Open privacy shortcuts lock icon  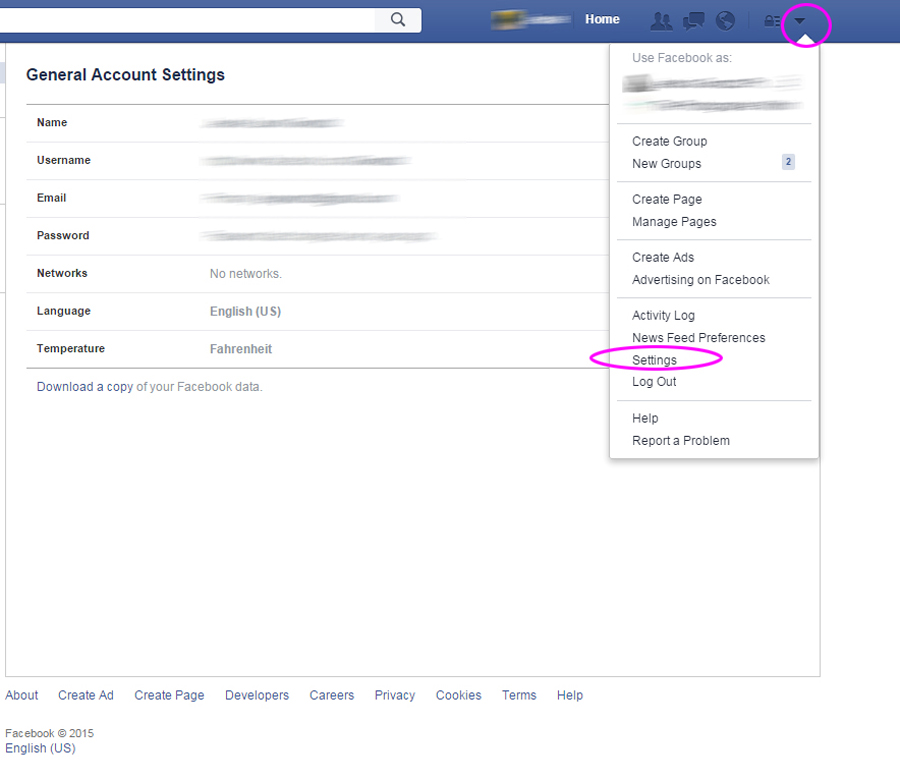(772, 21)
